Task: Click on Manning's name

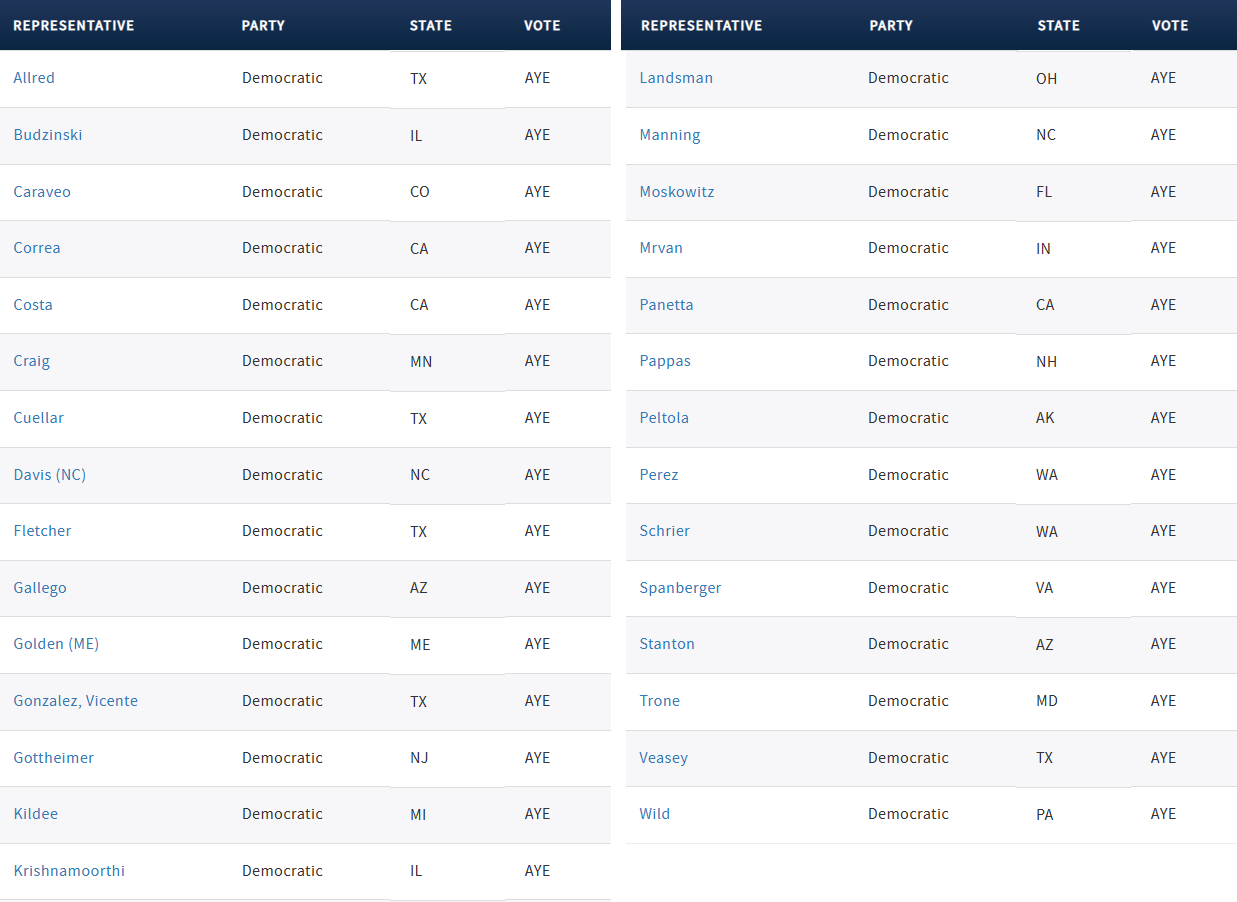Action: click(670, 135)
